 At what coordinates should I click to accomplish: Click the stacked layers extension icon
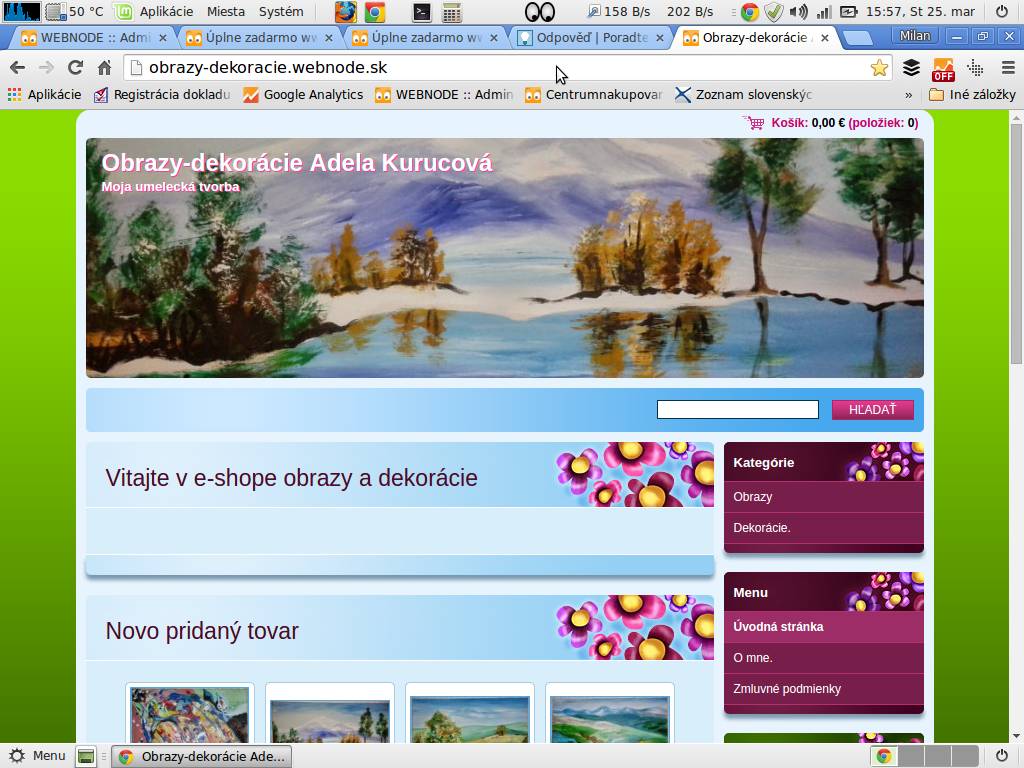coord(912,67)
